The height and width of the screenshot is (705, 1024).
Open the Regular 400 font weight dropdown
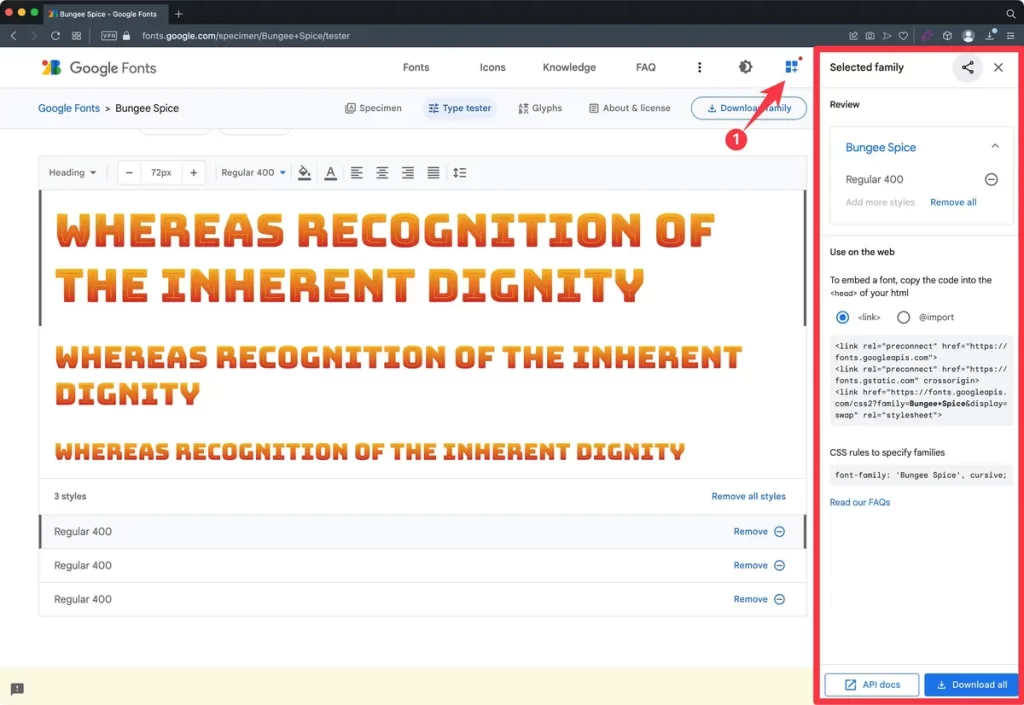pyautogui.click(x=253, y=173)
